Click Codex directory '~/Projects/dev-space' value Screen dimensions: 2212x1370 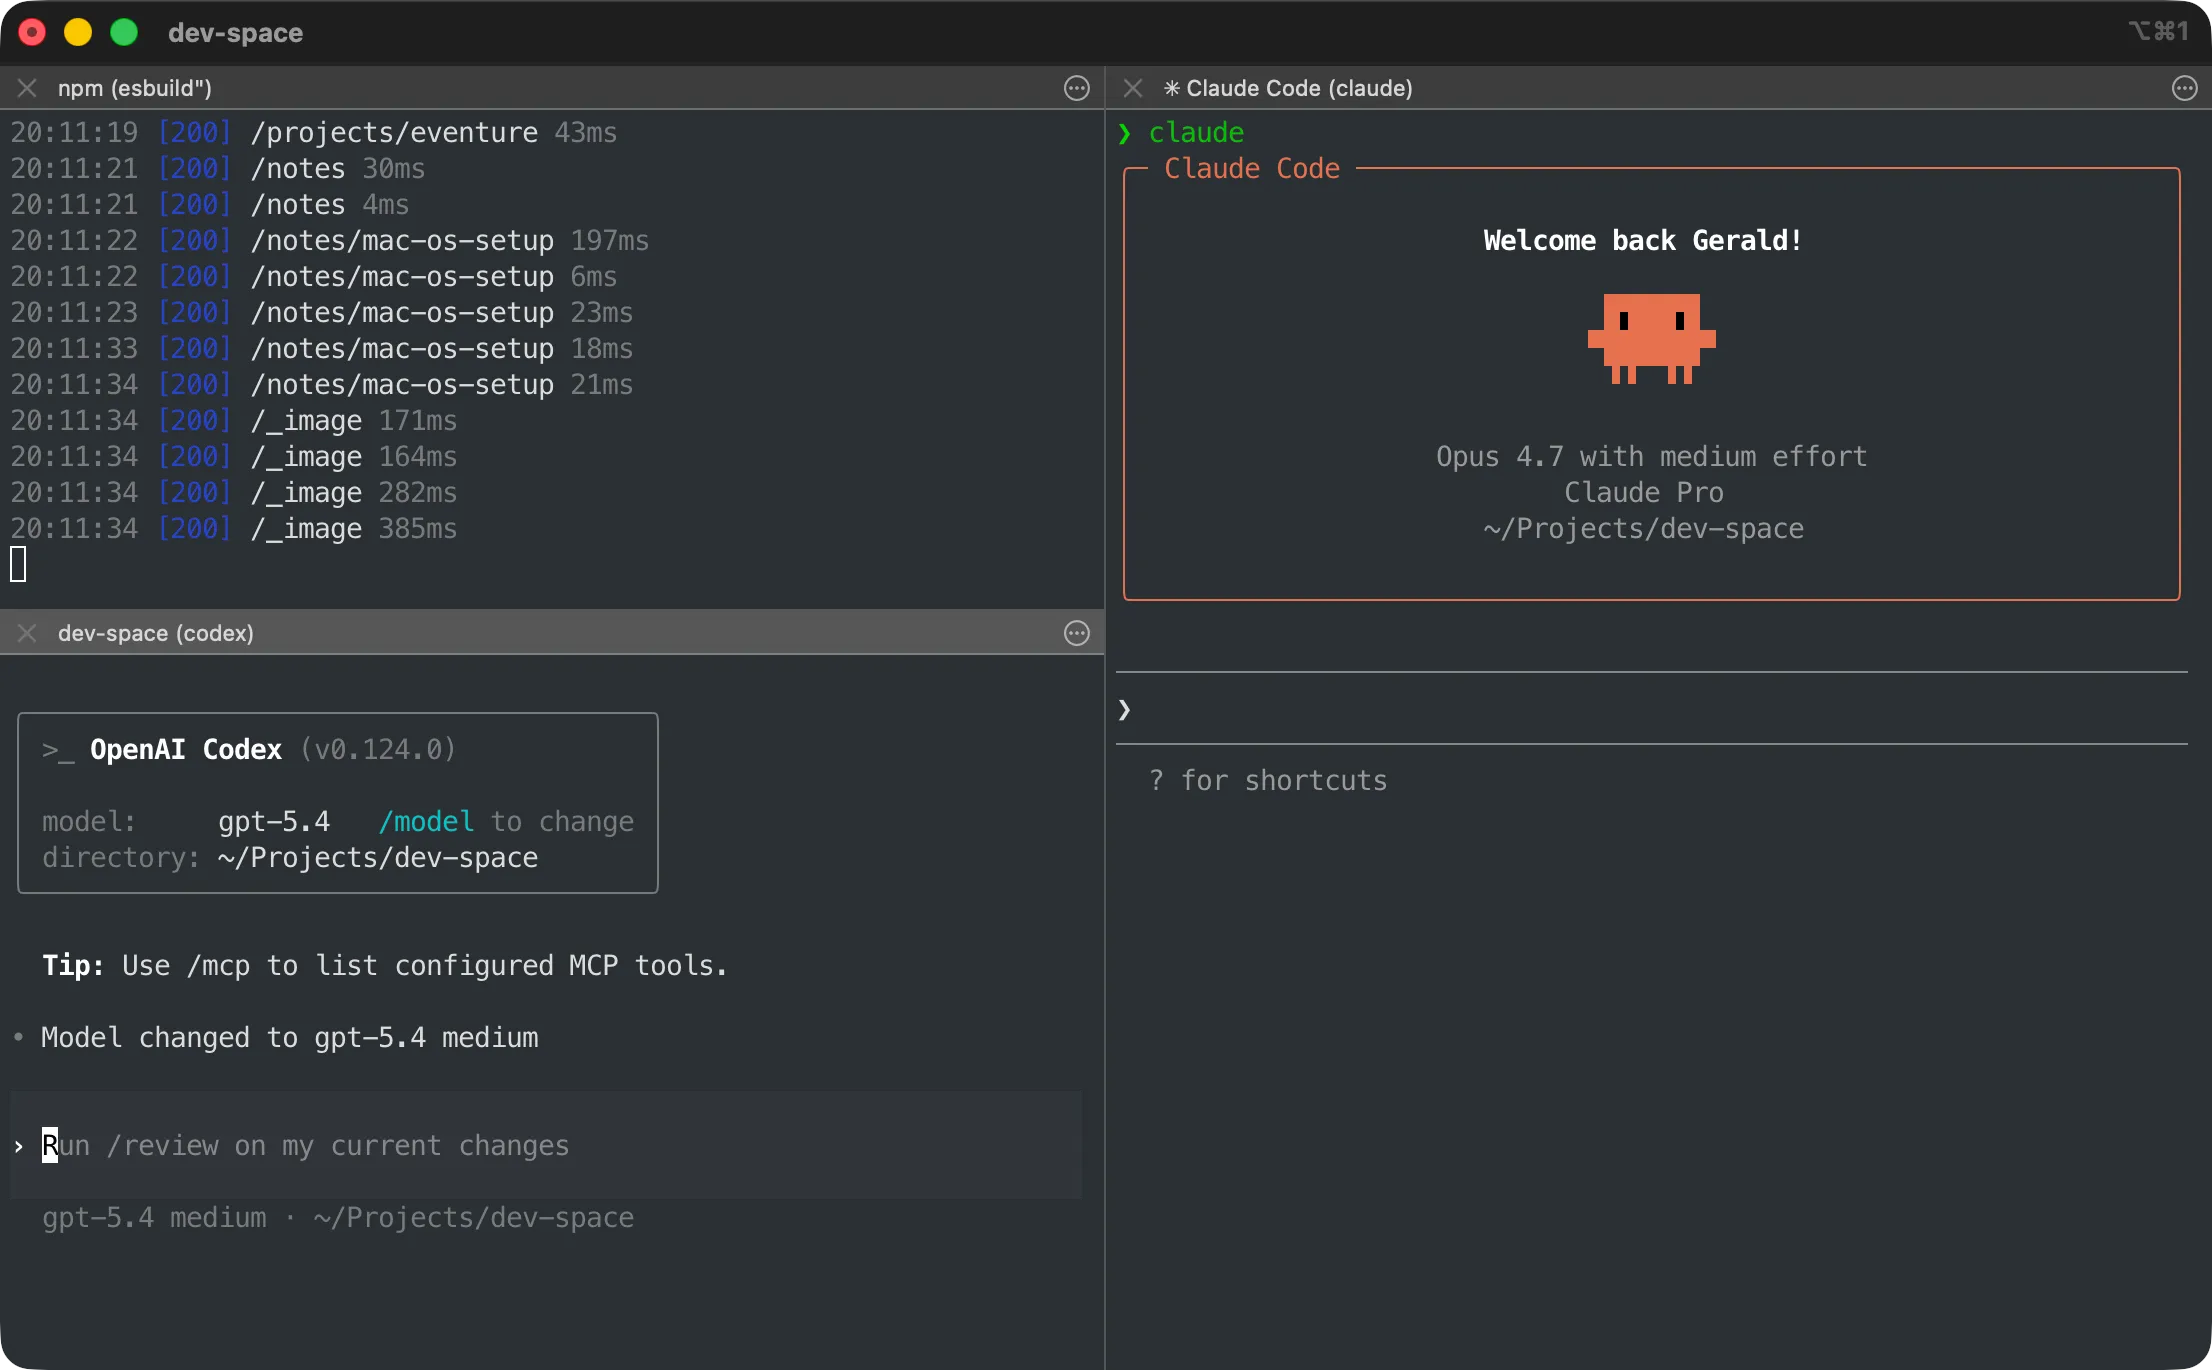378,857
